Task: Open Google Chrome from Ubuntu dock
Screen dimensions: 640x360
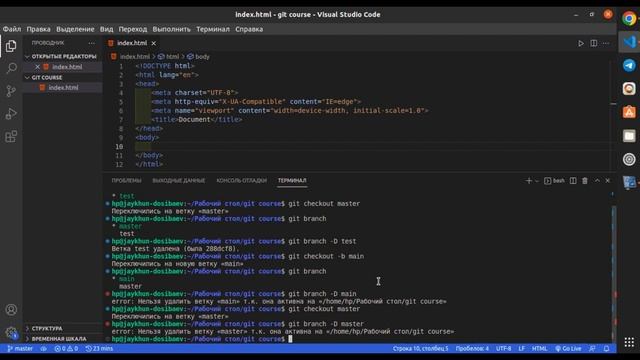Action: point(629,18)
